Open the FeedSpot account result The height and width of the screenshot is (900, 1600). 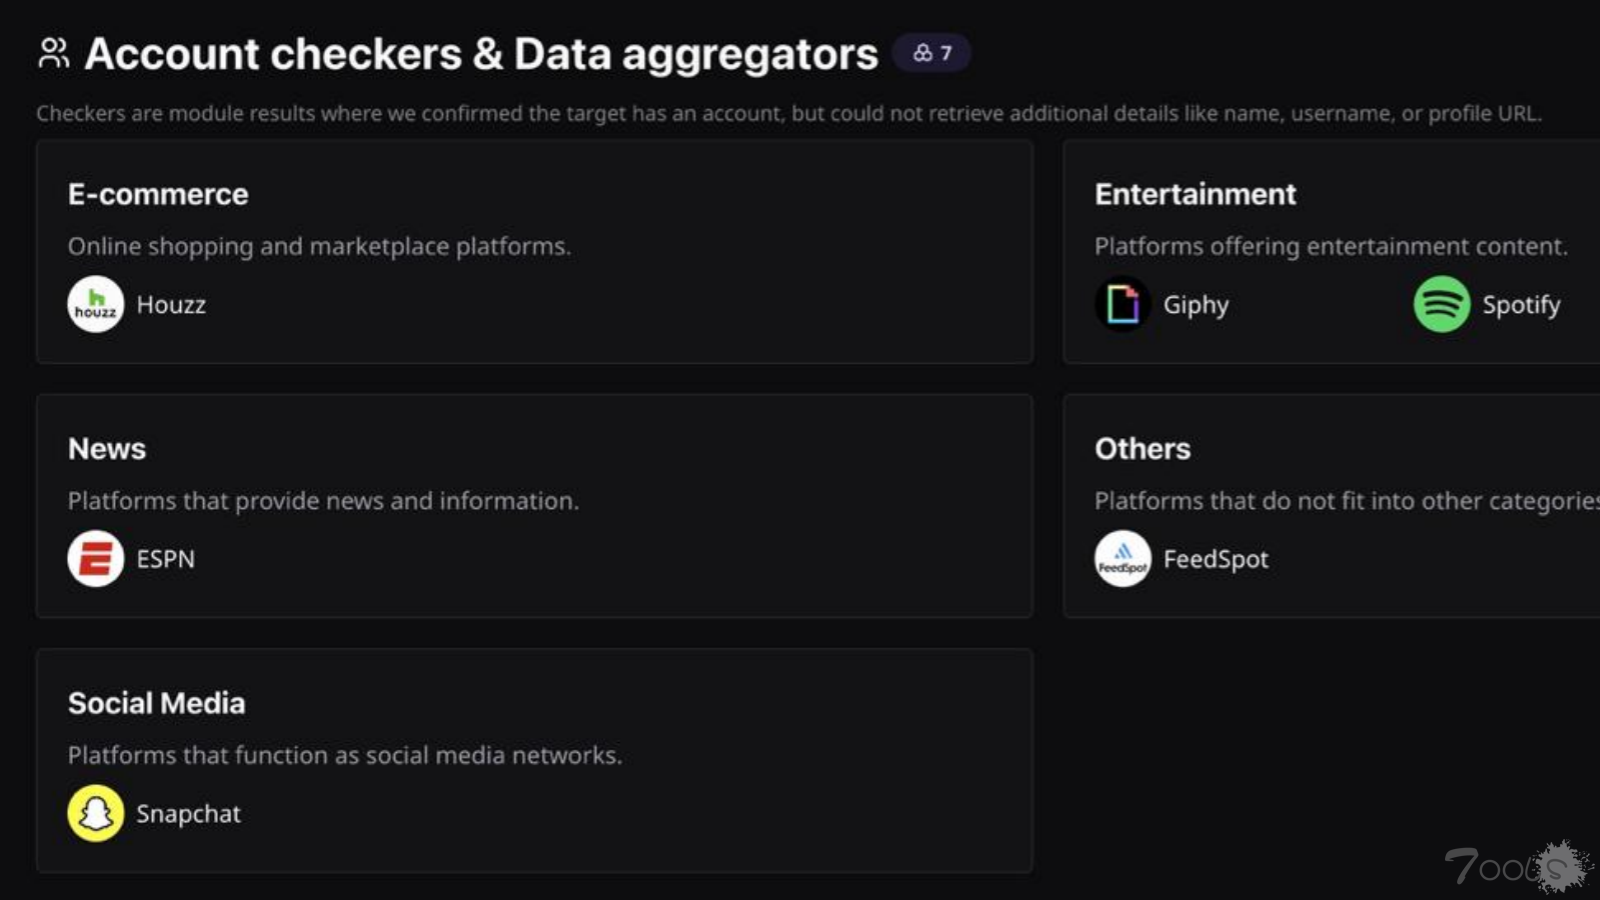click(x=1215, y=559)
